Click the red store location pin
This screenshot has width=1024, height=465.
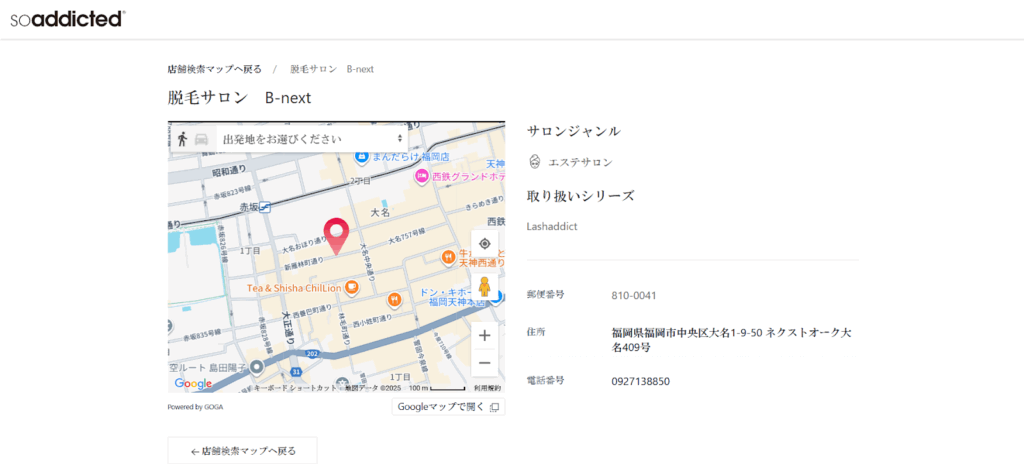pyautogui.click(x=337, y=234)
